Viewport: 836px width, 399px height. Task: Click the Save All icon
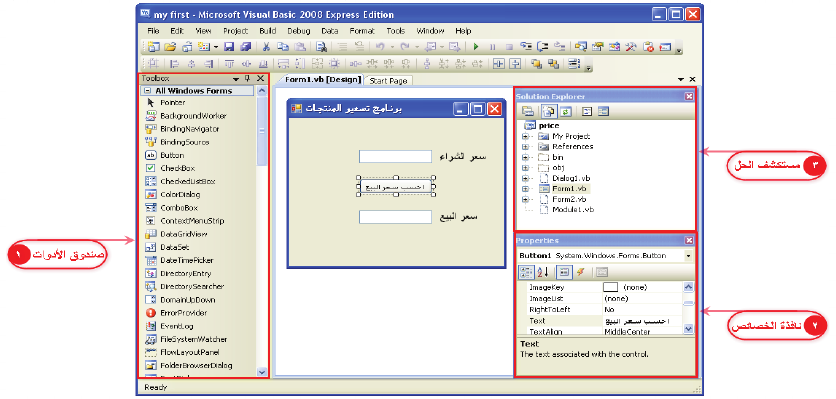(246, 47)
